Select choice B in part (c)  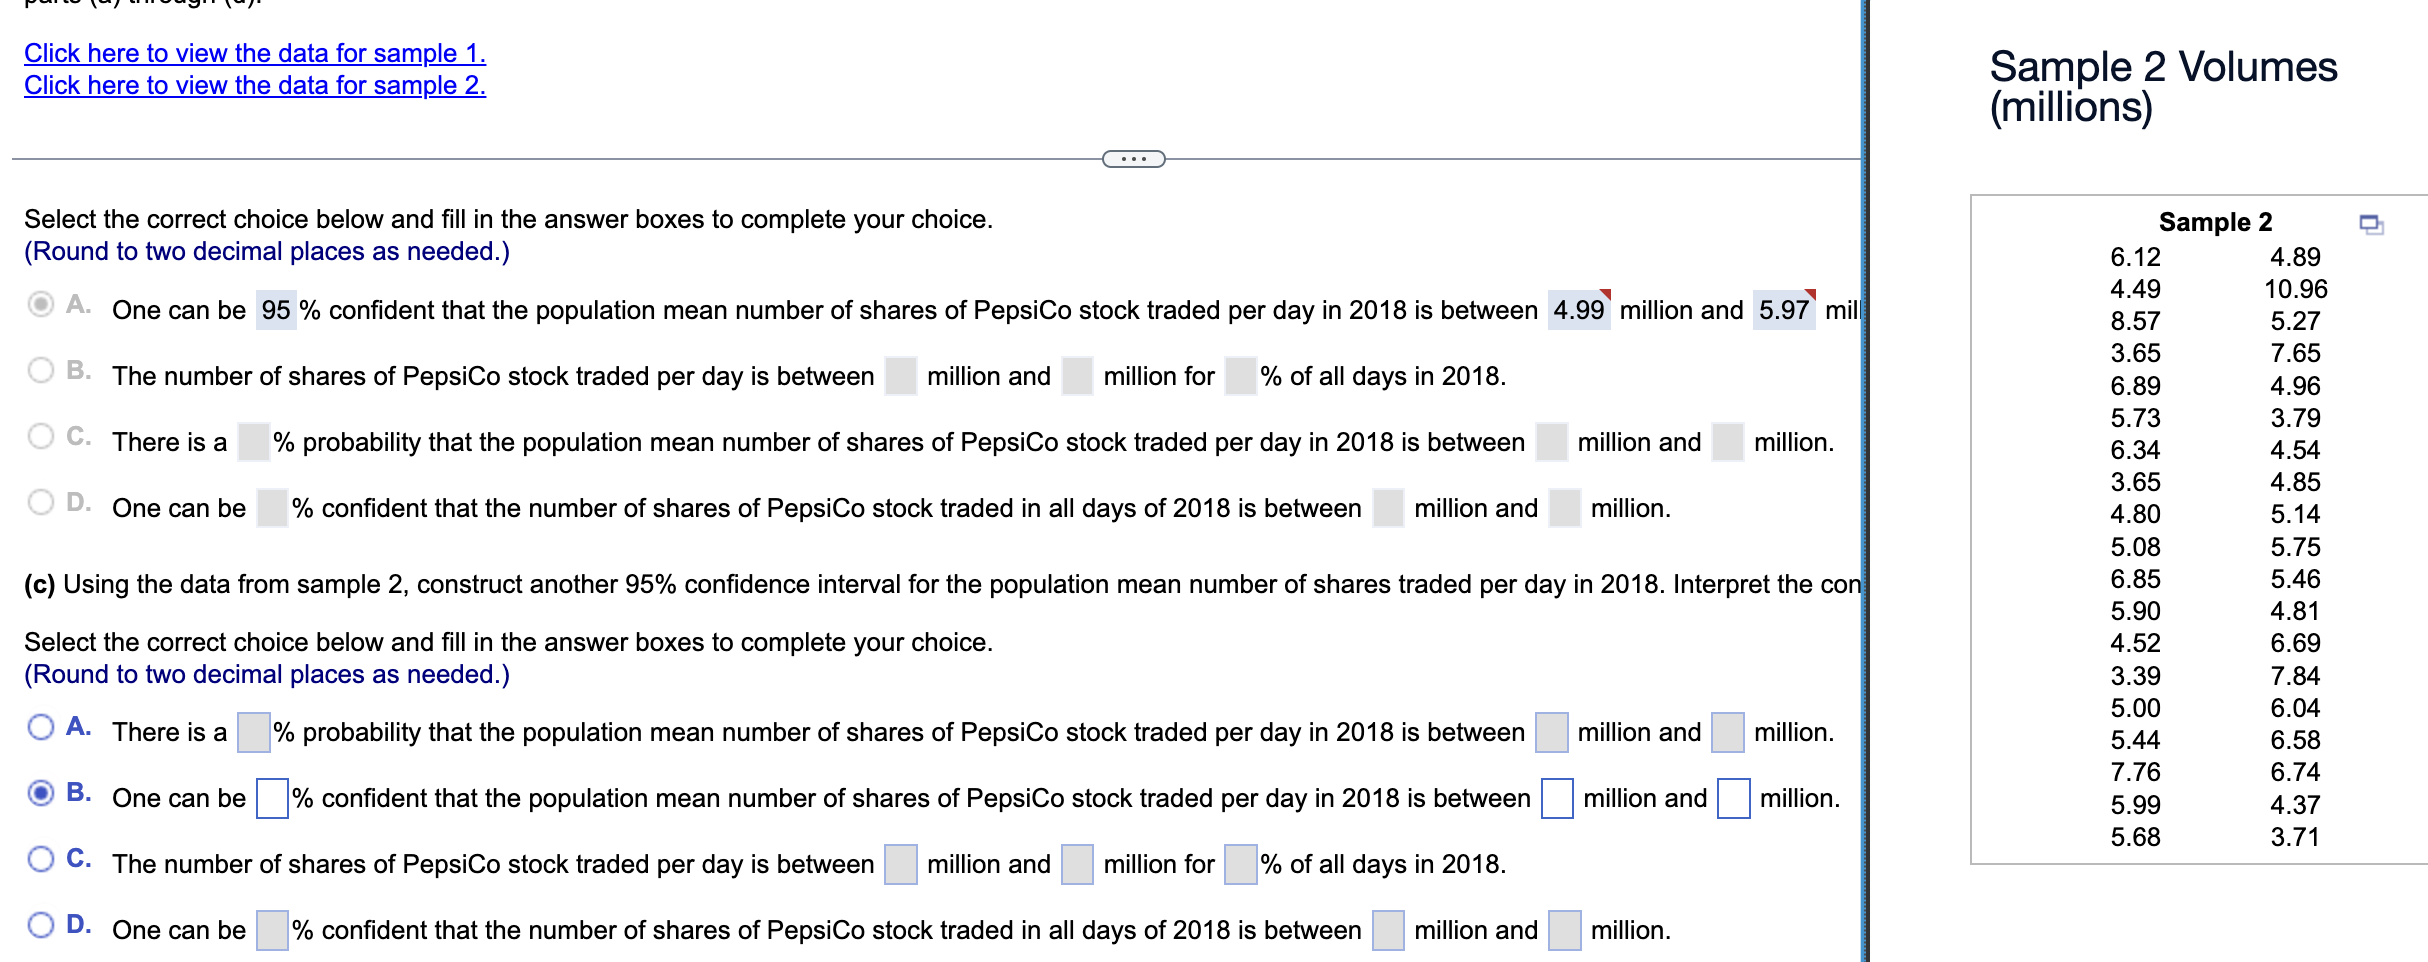[x=40, y=792]
